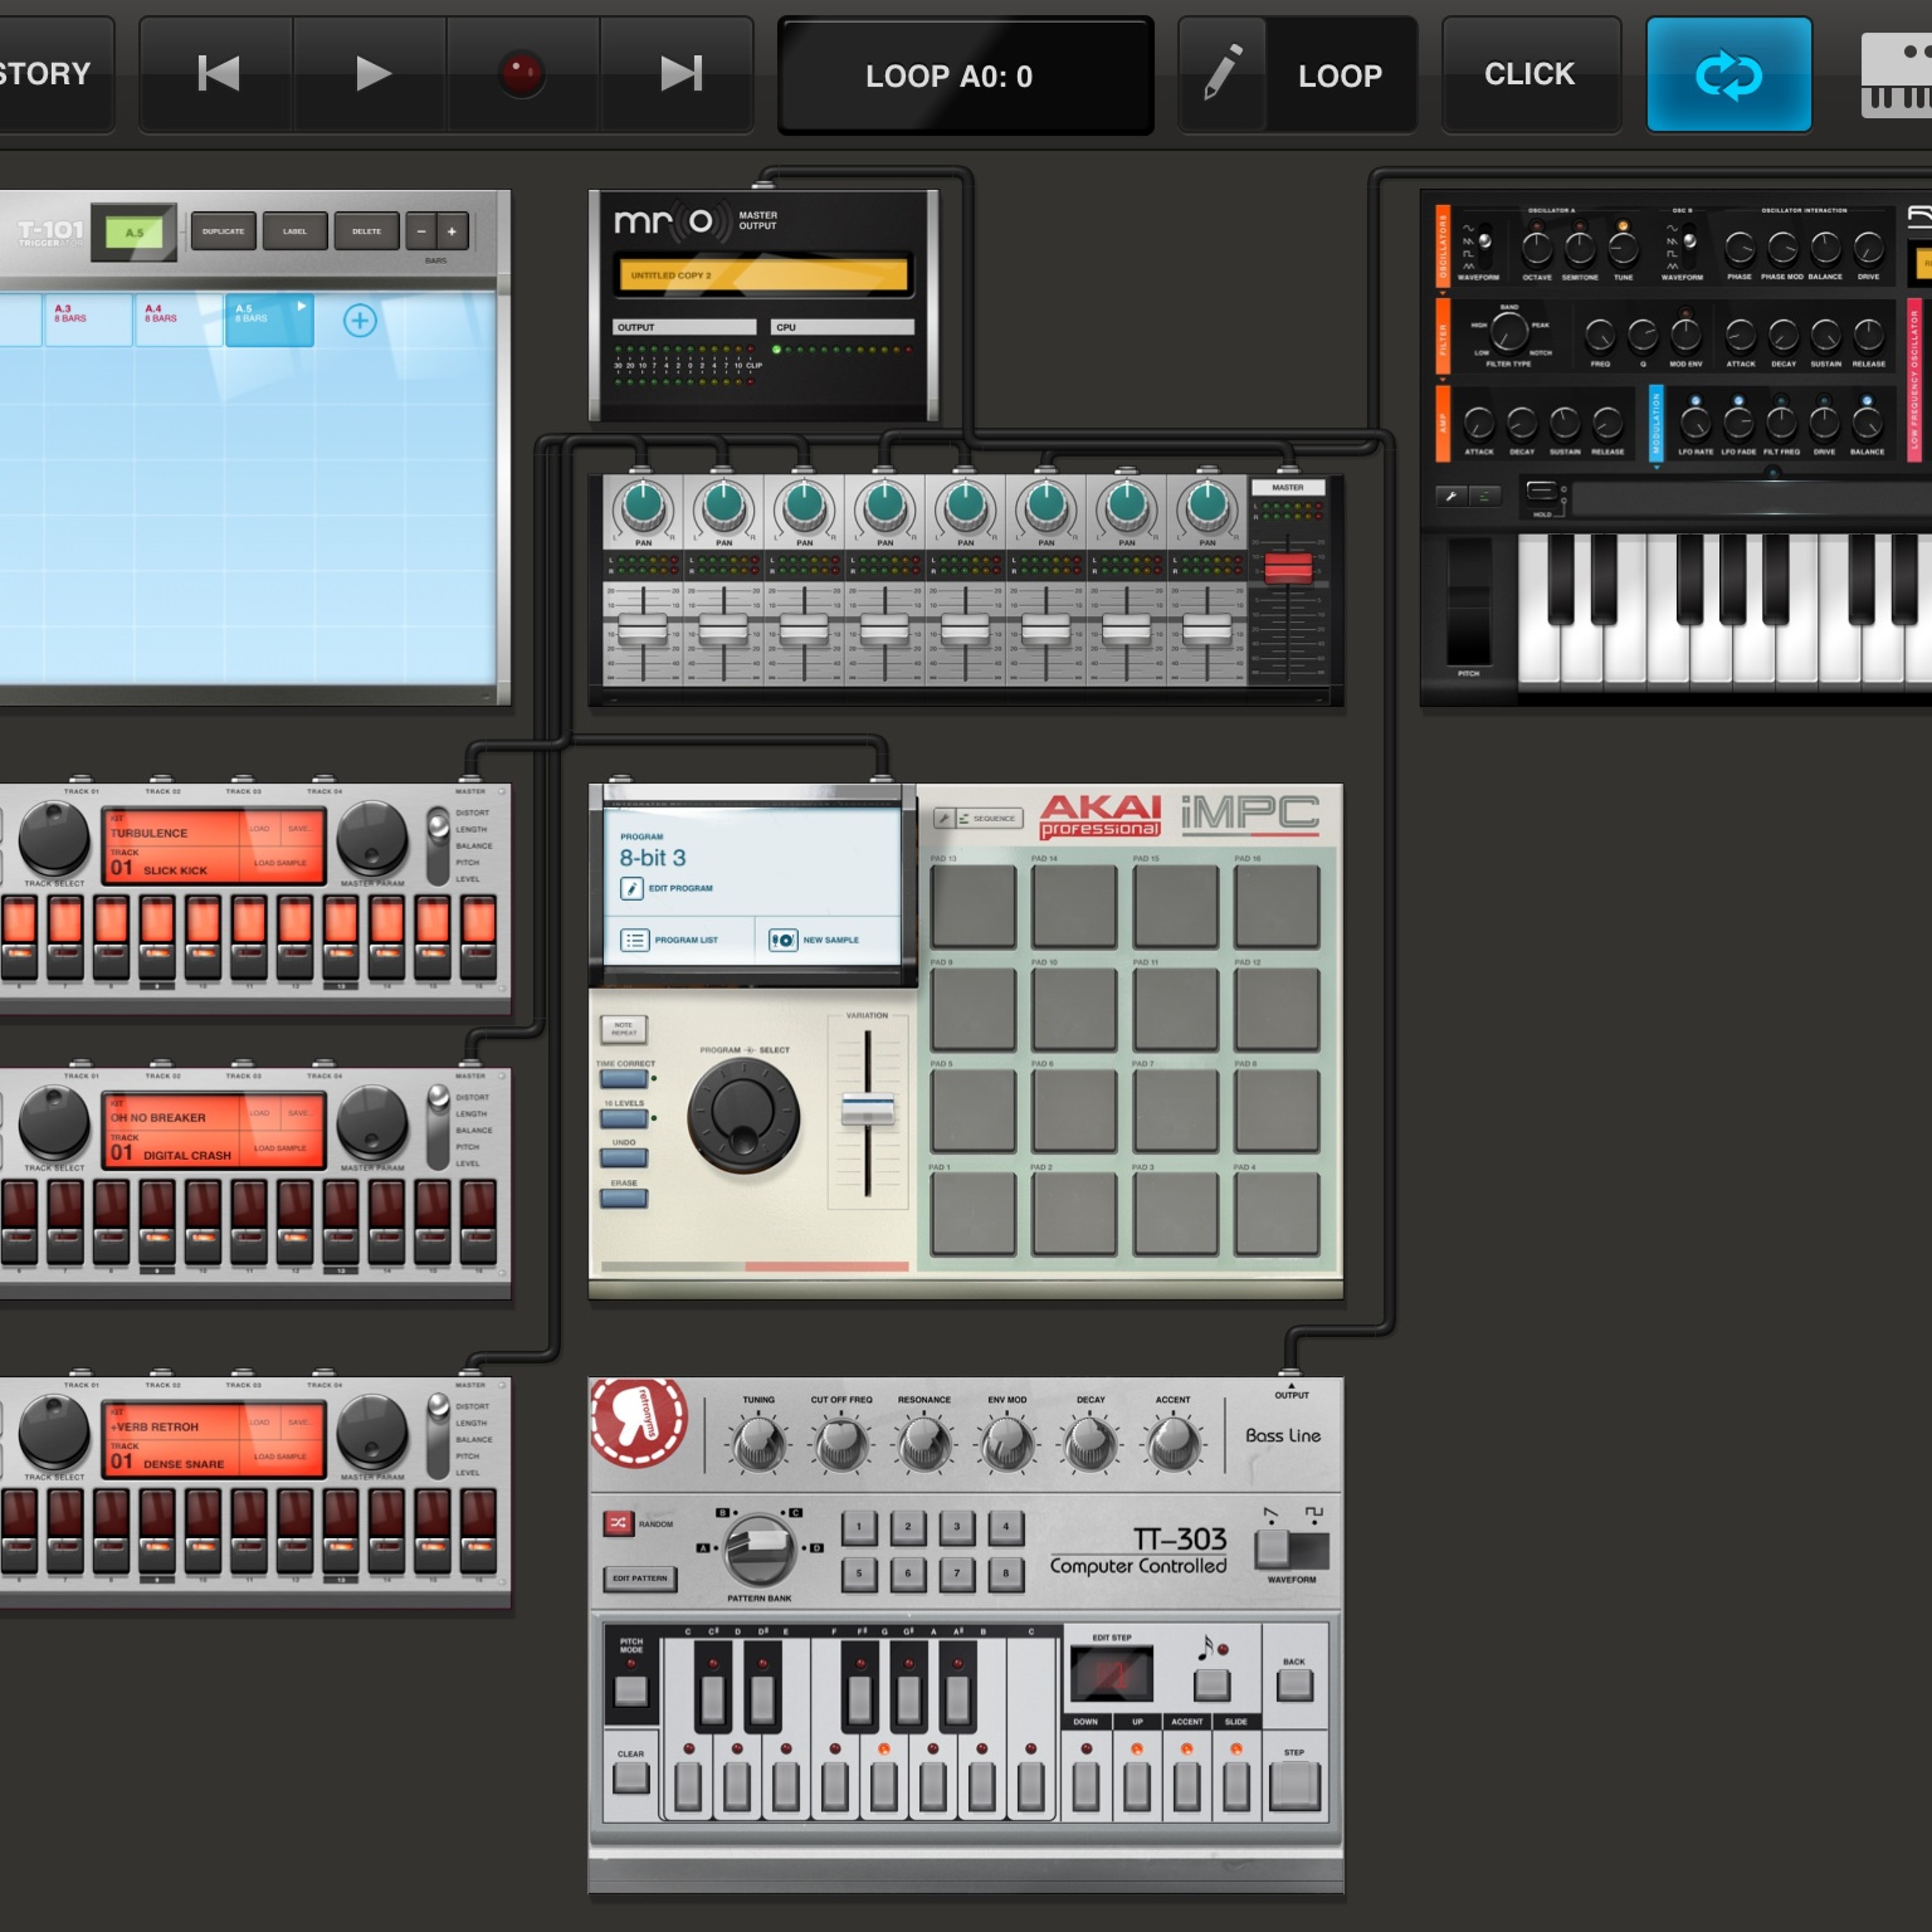Toggle iMPC 16 Levels button

pos(624,1119)
